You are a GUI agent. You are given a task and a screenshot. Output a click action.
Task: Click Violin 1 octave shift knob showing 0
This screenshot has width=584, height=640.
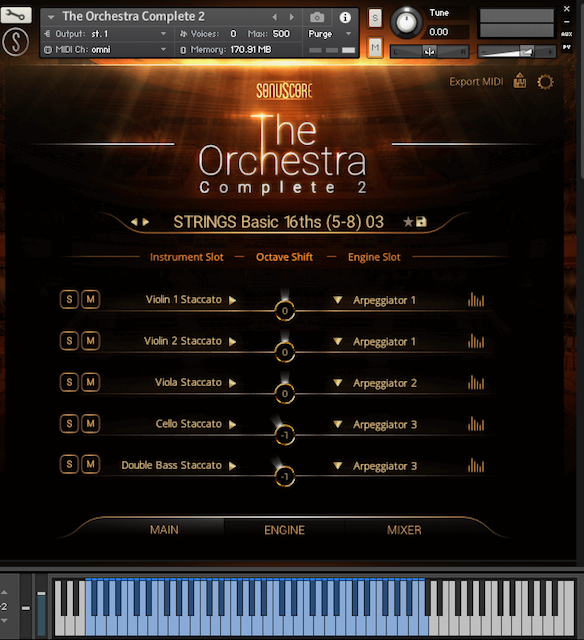[x=285, y=311]
